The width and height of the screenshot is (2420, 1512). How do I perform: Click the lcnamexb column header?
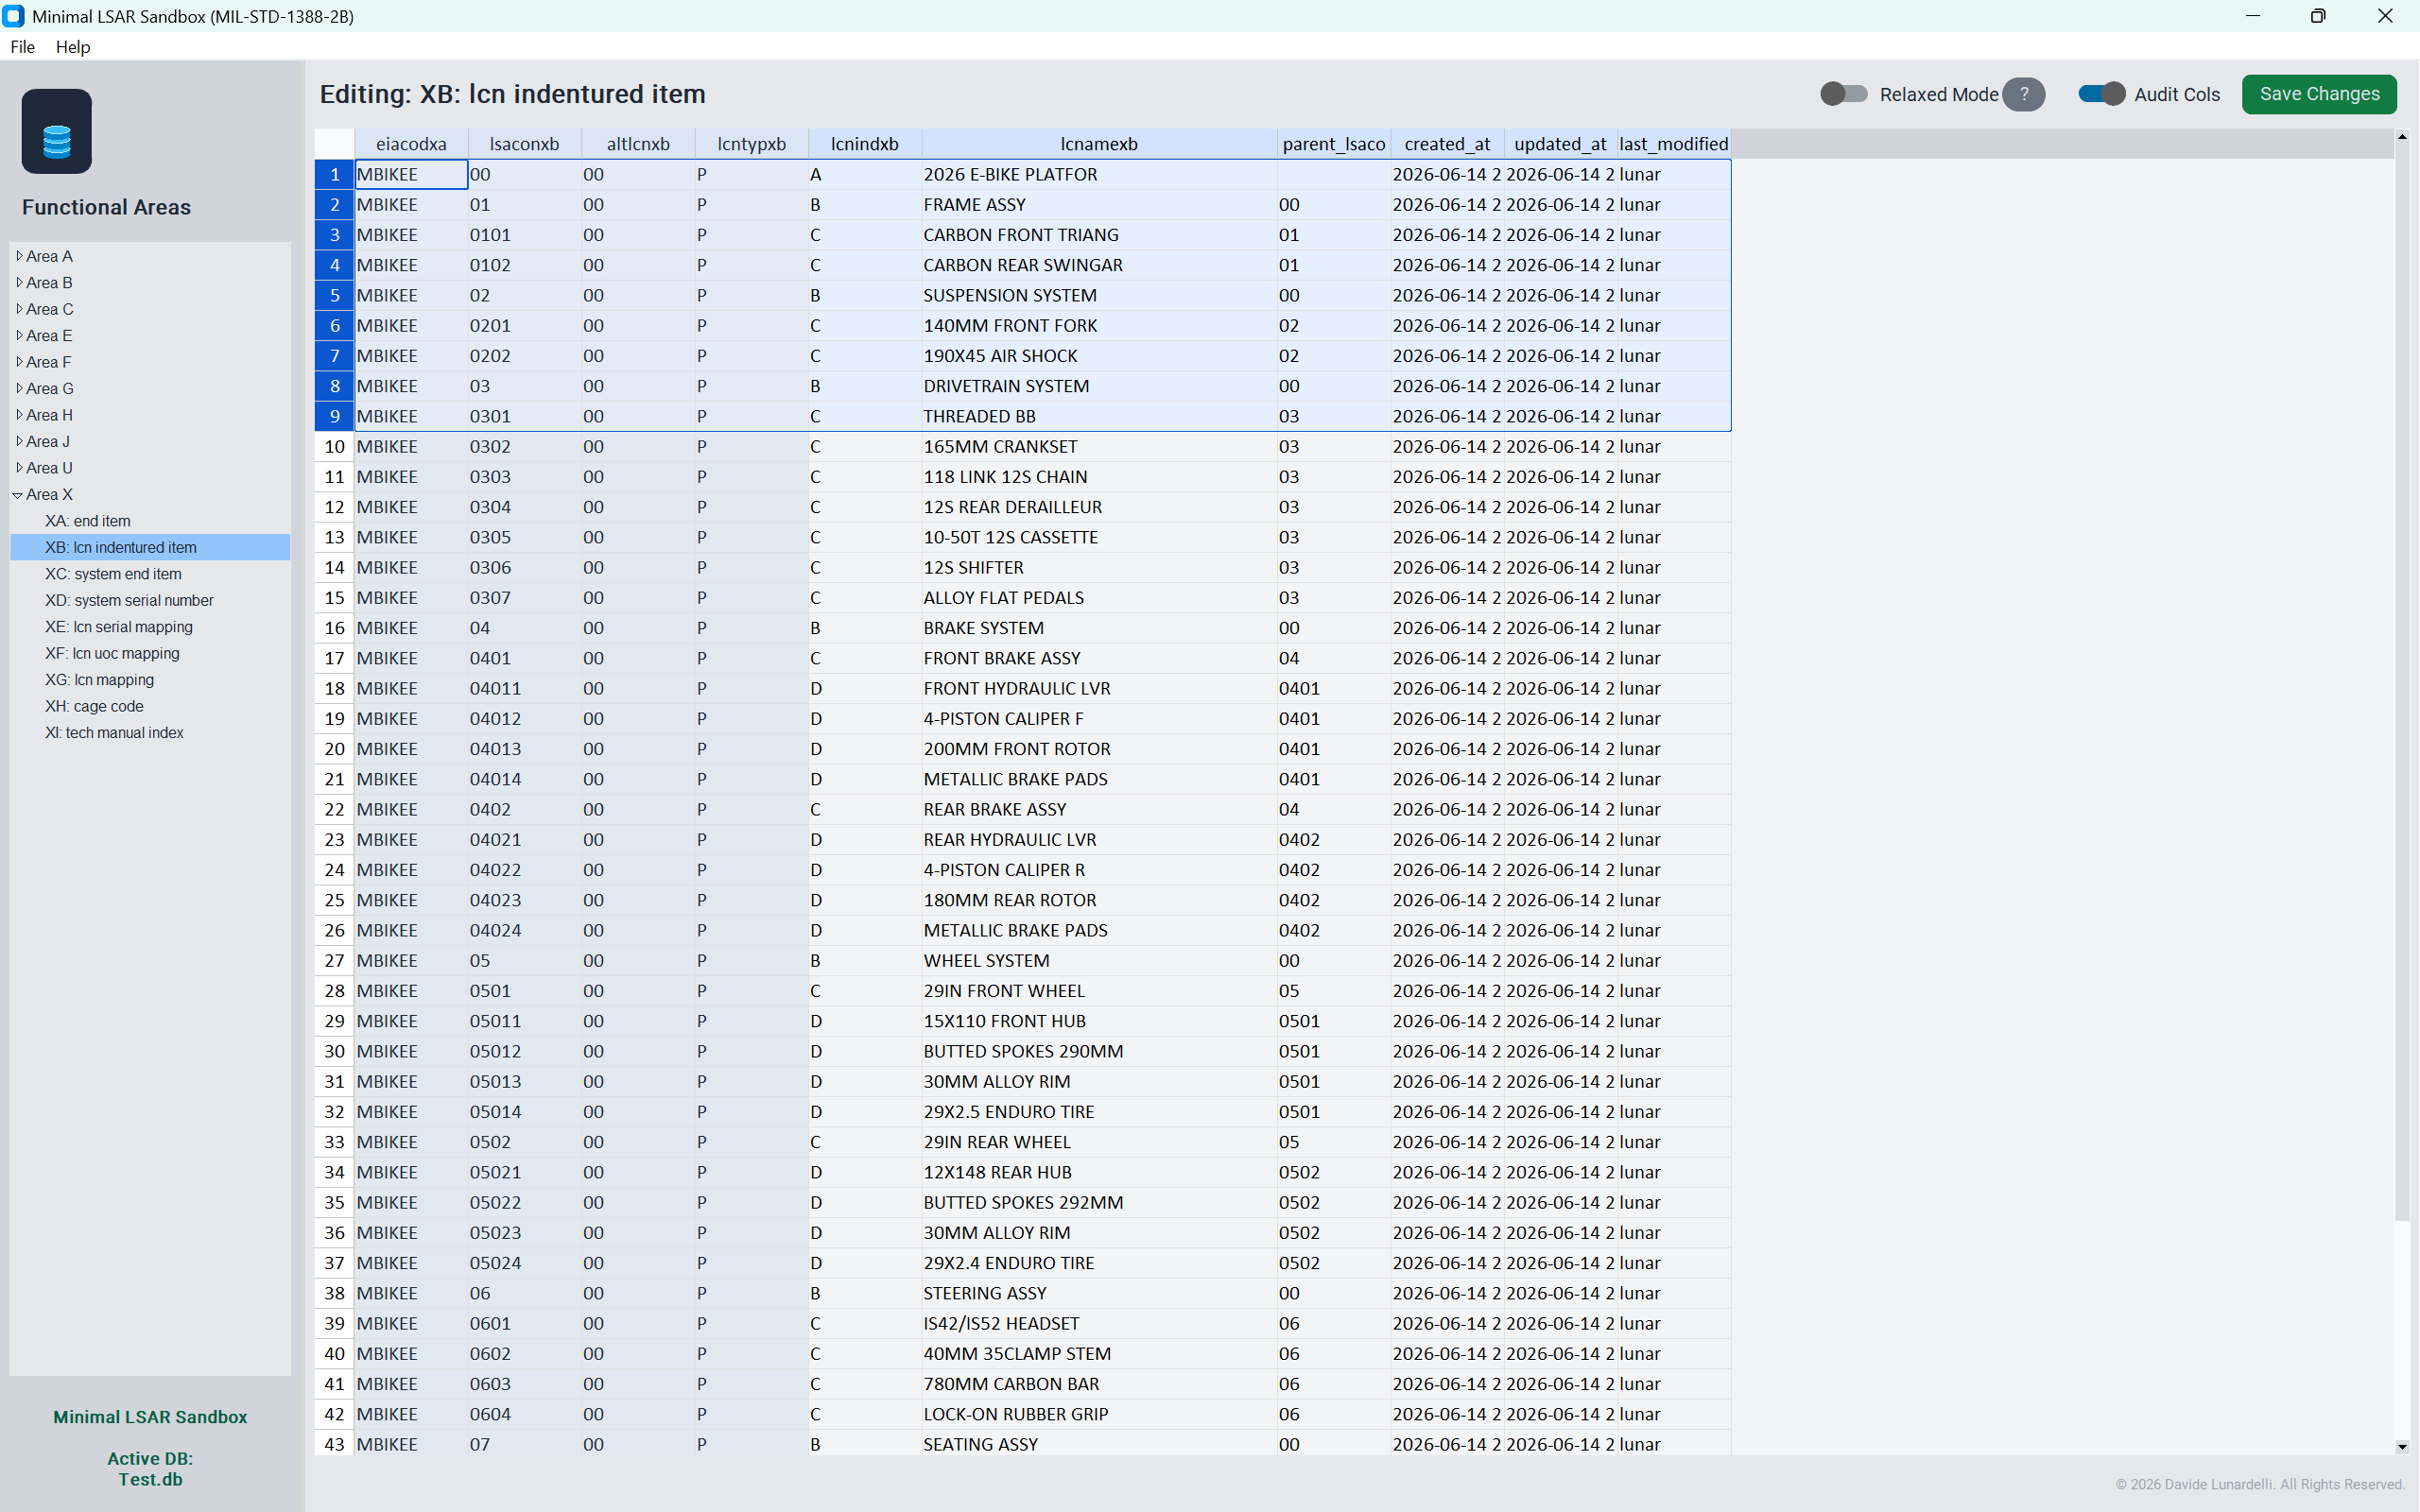(x=1099, y=144)
